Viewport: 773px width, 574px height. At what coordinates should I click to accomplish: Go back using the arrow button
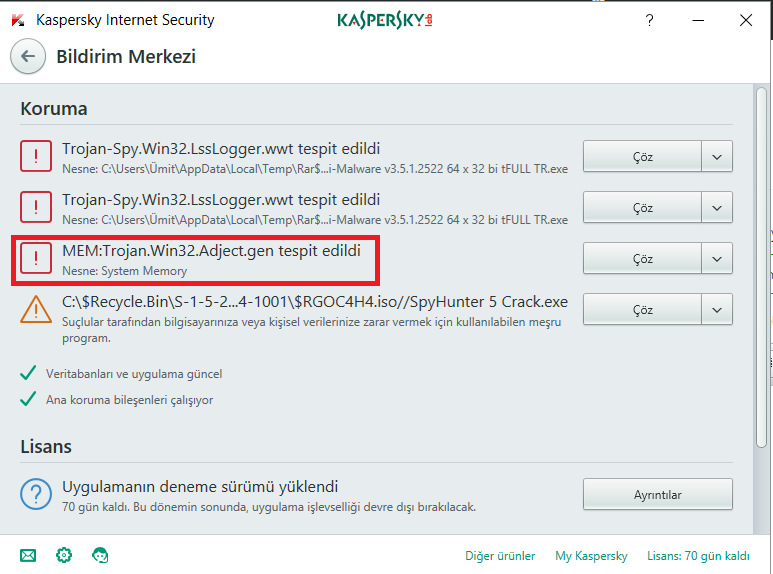[28, 56]
